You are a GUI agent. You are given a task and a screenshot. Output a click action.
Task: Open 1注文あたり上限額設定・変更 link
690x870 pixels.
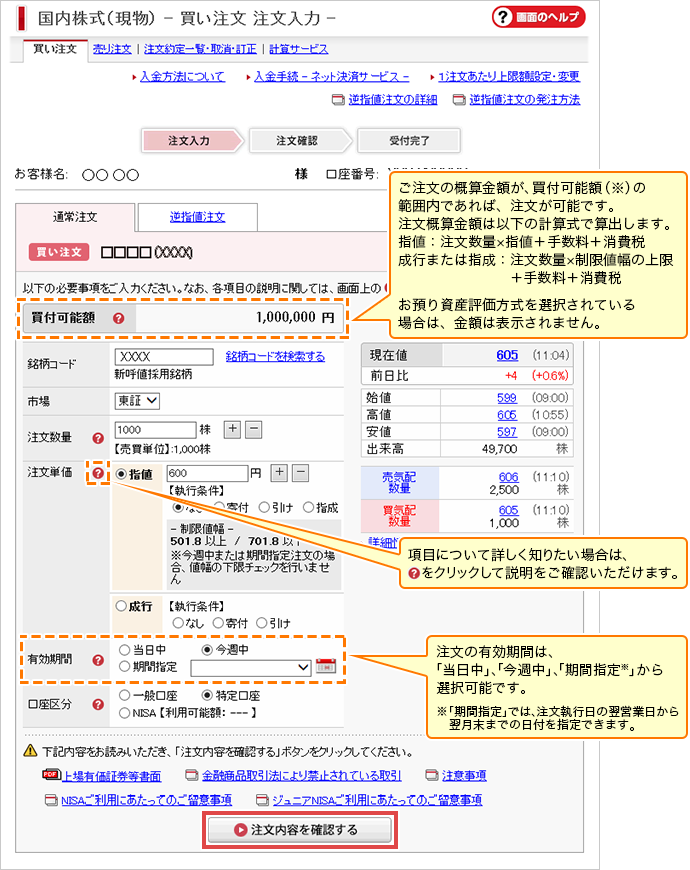[509, 77]
